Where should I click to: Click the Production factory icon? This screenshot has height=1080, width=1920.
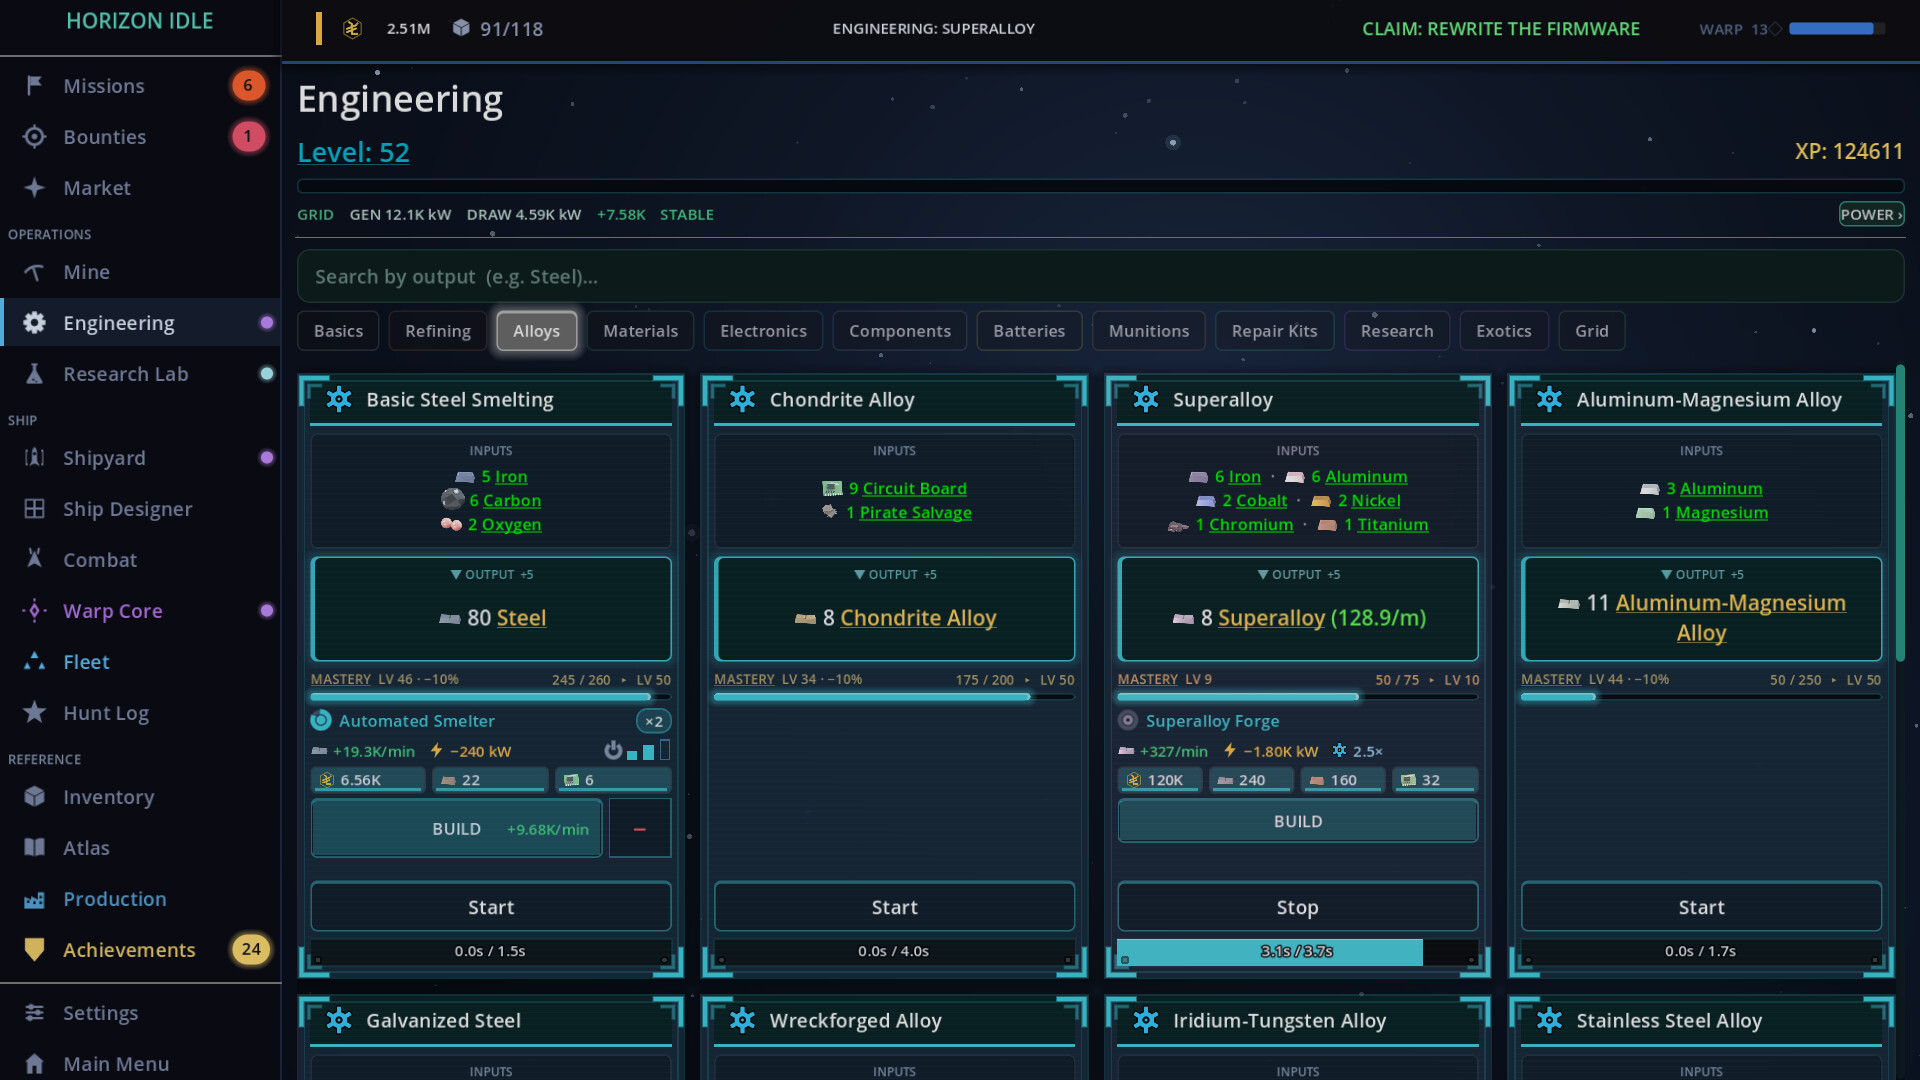[34, 899]
